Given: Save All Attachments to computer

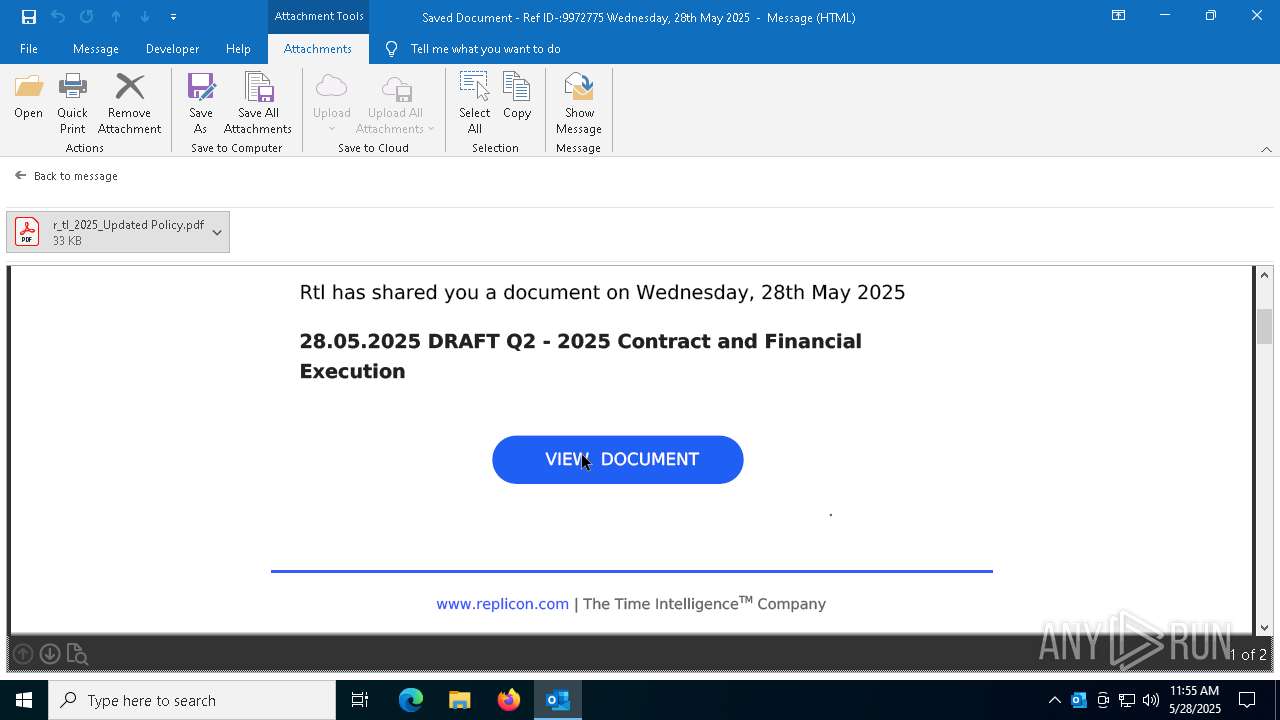Looking at the screenshot, I should pyautogui.click(x=258, y=103).
